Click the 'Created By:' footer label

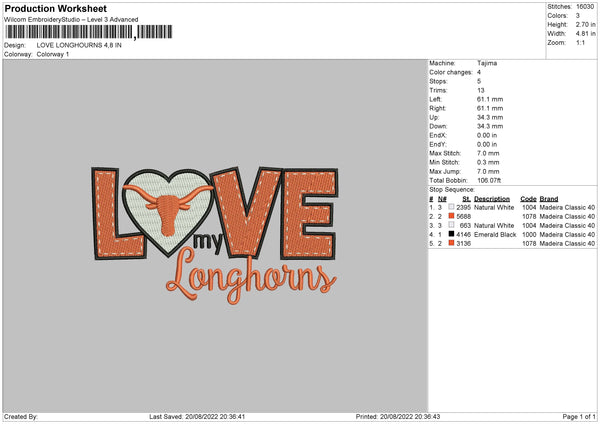coord(21,416)
